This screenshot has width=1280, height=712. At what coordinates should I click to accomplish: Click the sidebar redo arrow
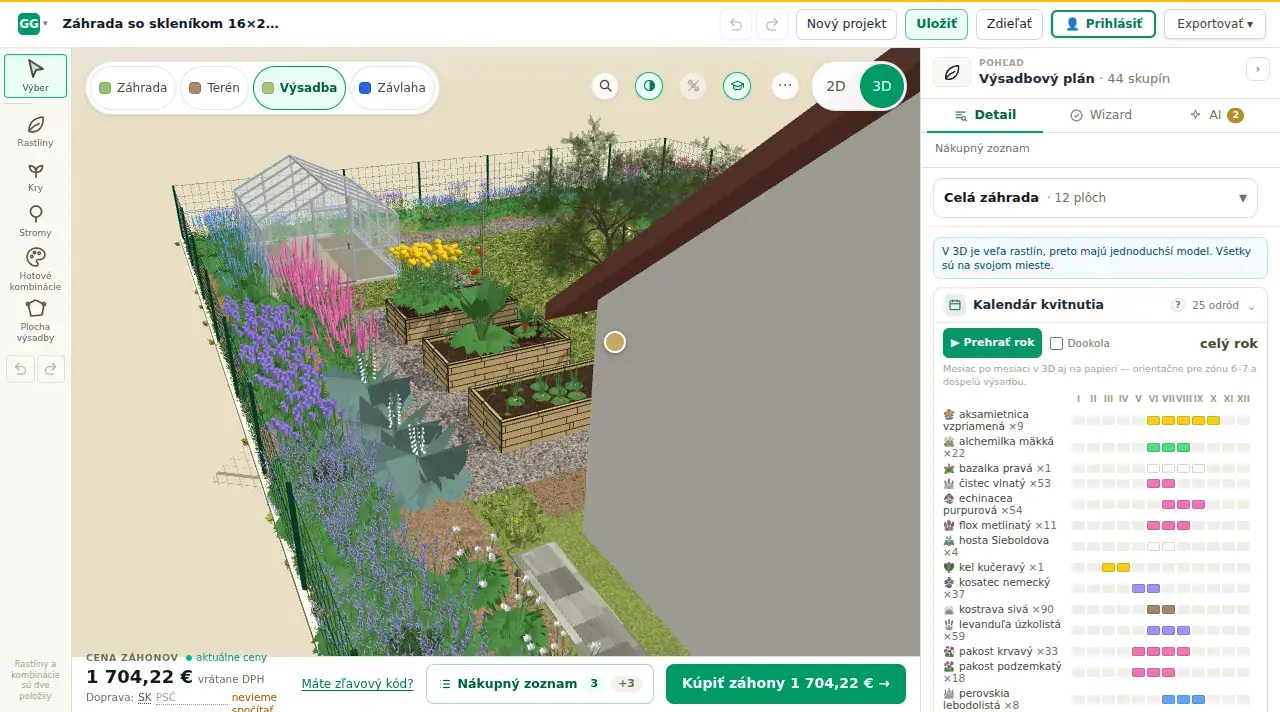51,369
